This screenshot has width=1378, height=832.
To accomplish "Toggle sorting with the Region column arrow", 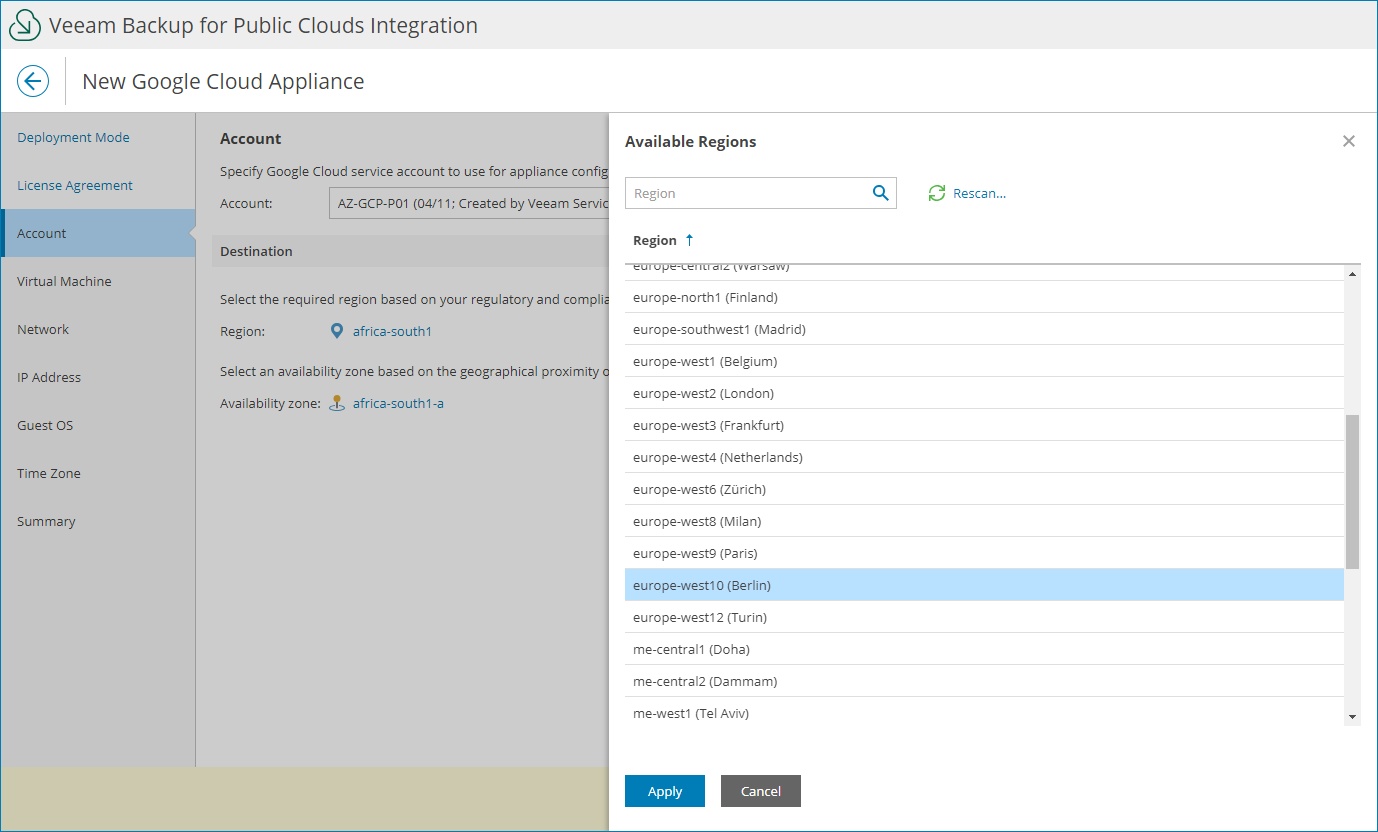I will [x=691, y=240].
